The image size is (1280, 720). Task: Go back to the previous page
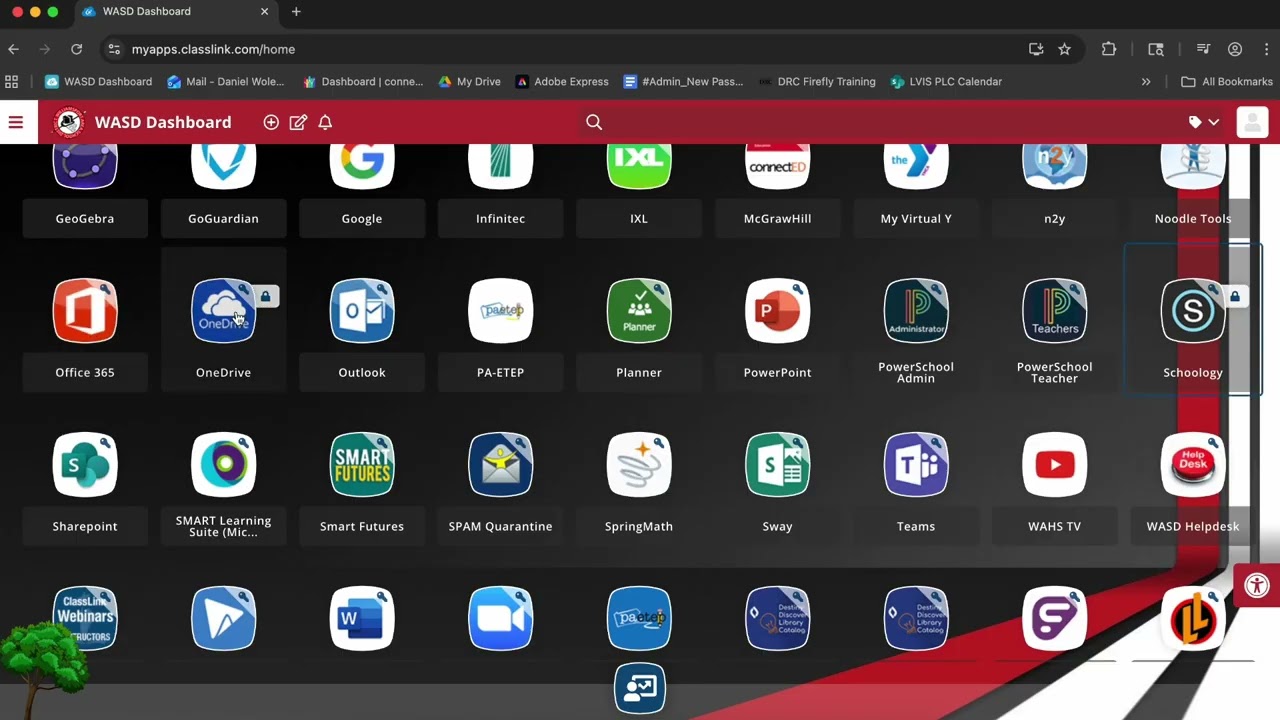click(x=14, y=49)
